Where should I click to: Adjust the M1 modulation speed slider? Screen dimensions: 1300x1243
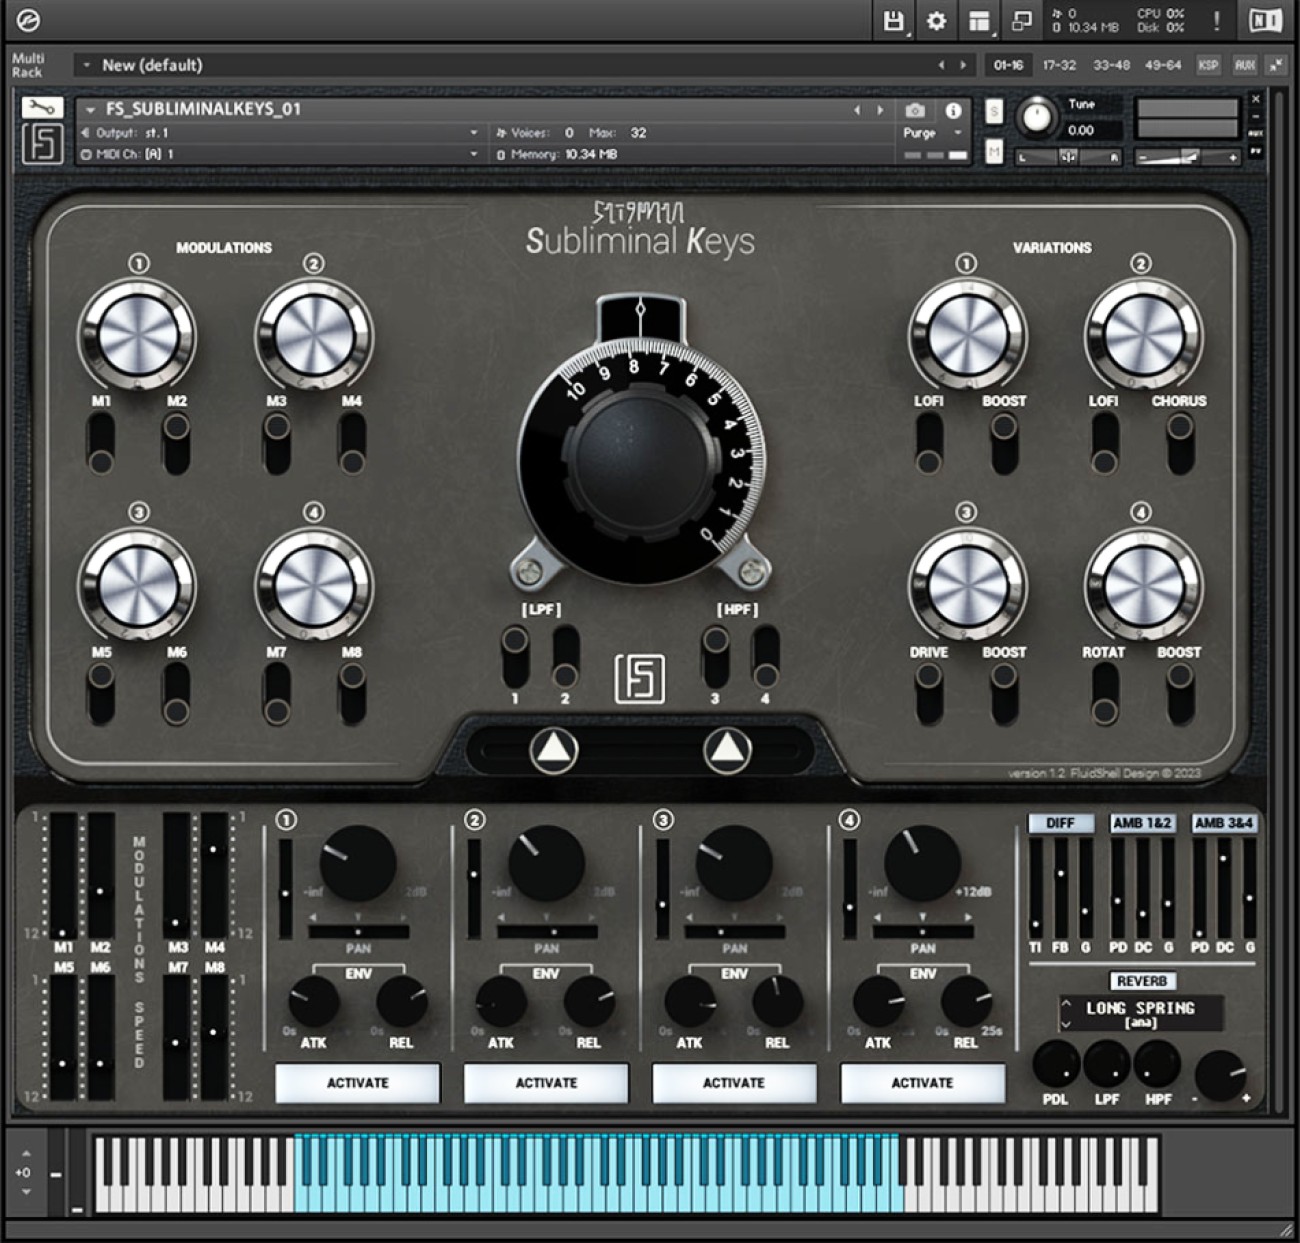point(63,930)
